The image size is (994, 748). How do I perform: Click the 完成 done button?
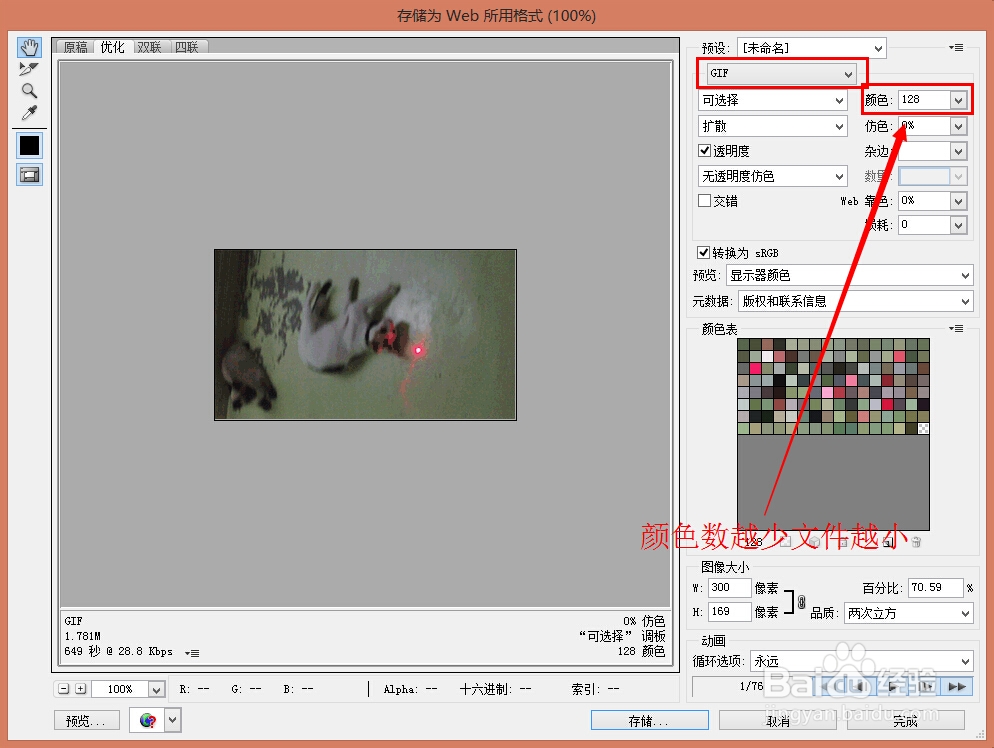point(906,721)
